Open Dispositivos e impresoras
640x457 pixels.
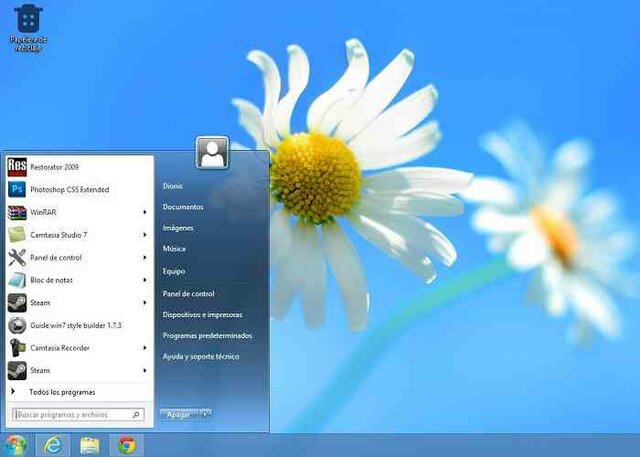202,315
